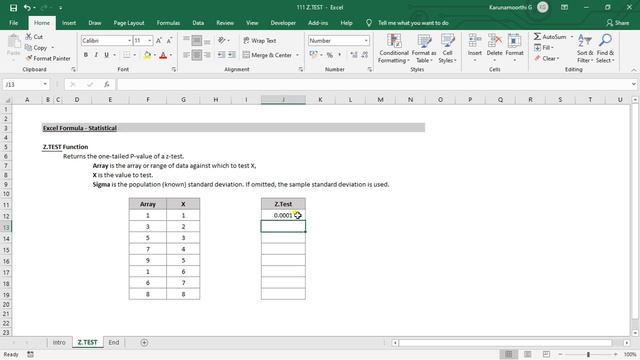Select column J header

[x=283, y=100]
